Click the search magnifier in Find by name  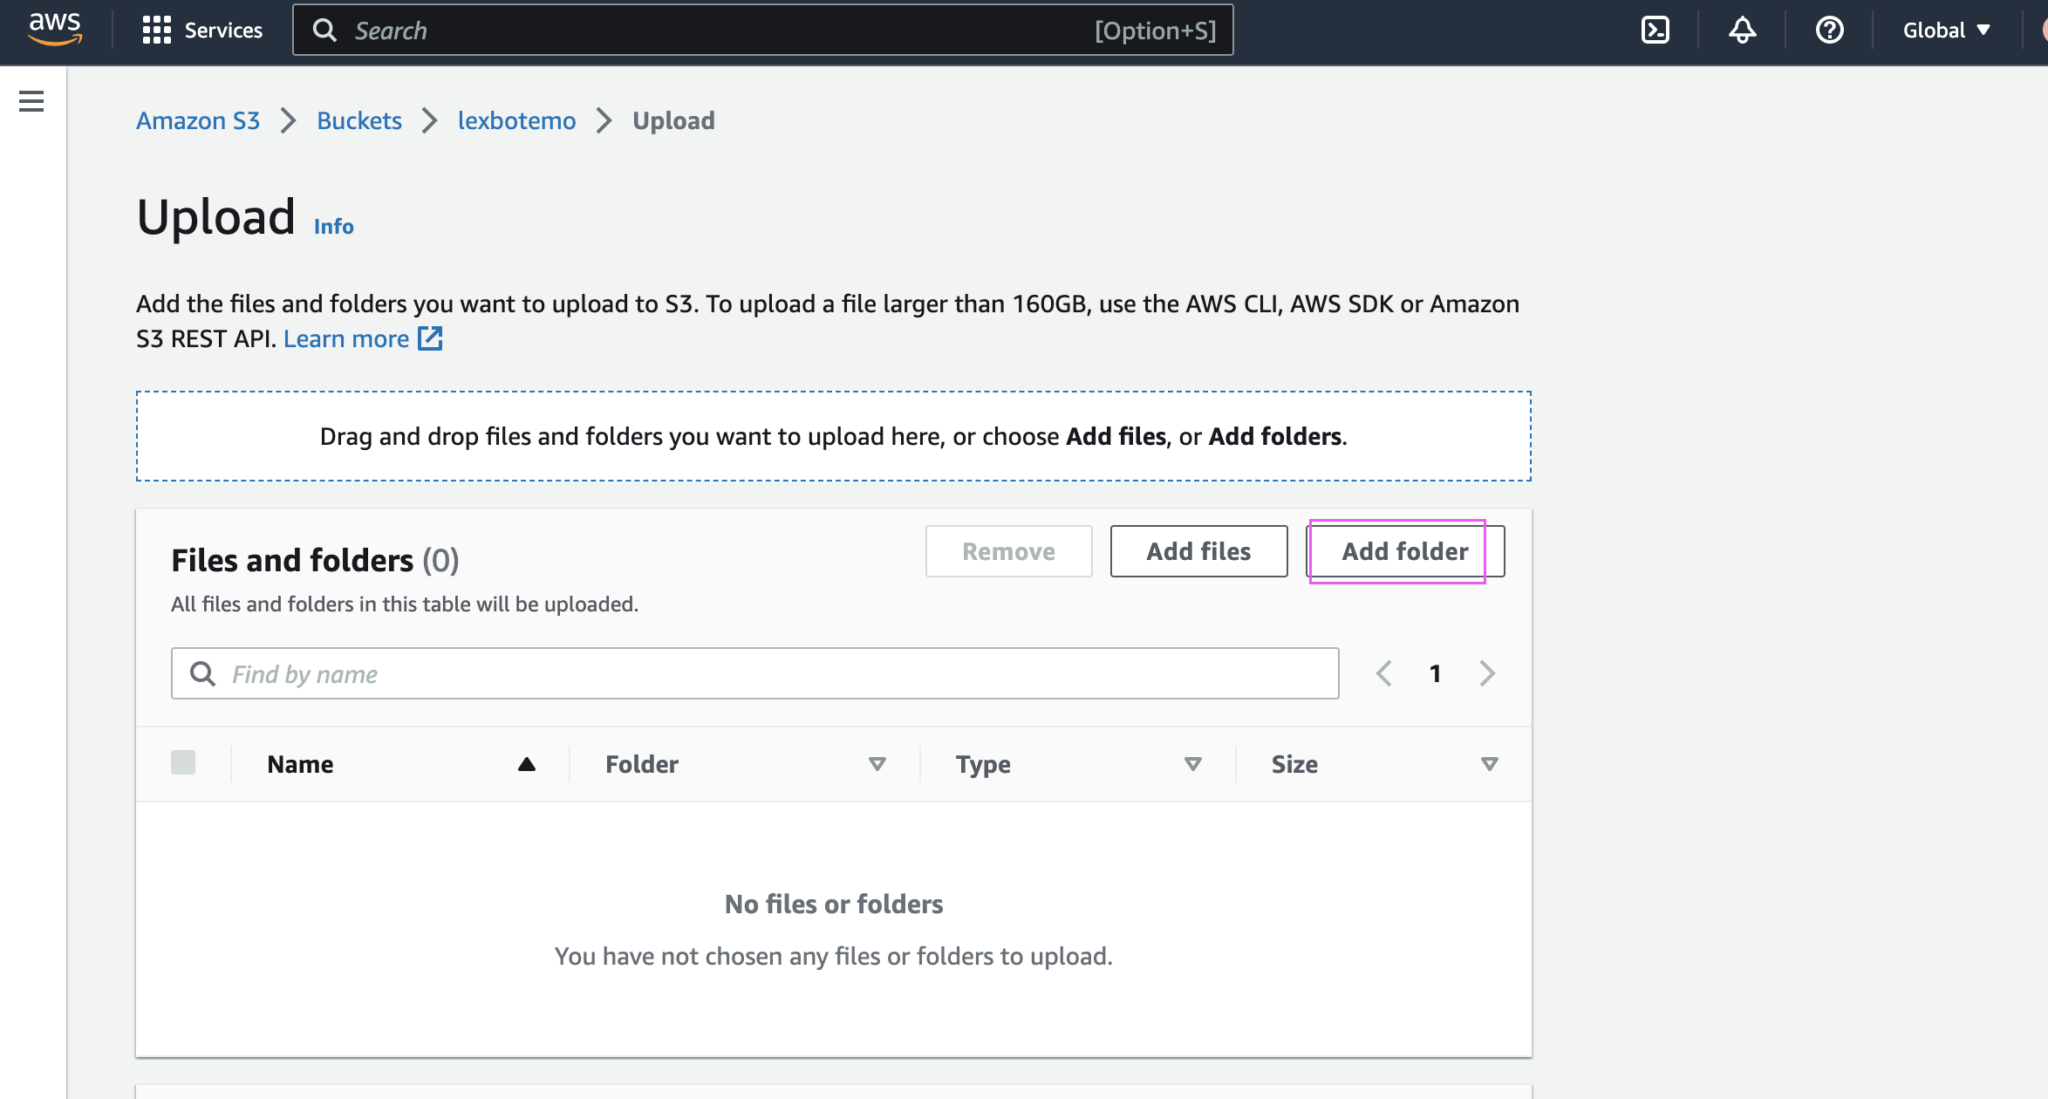point(202,673)
